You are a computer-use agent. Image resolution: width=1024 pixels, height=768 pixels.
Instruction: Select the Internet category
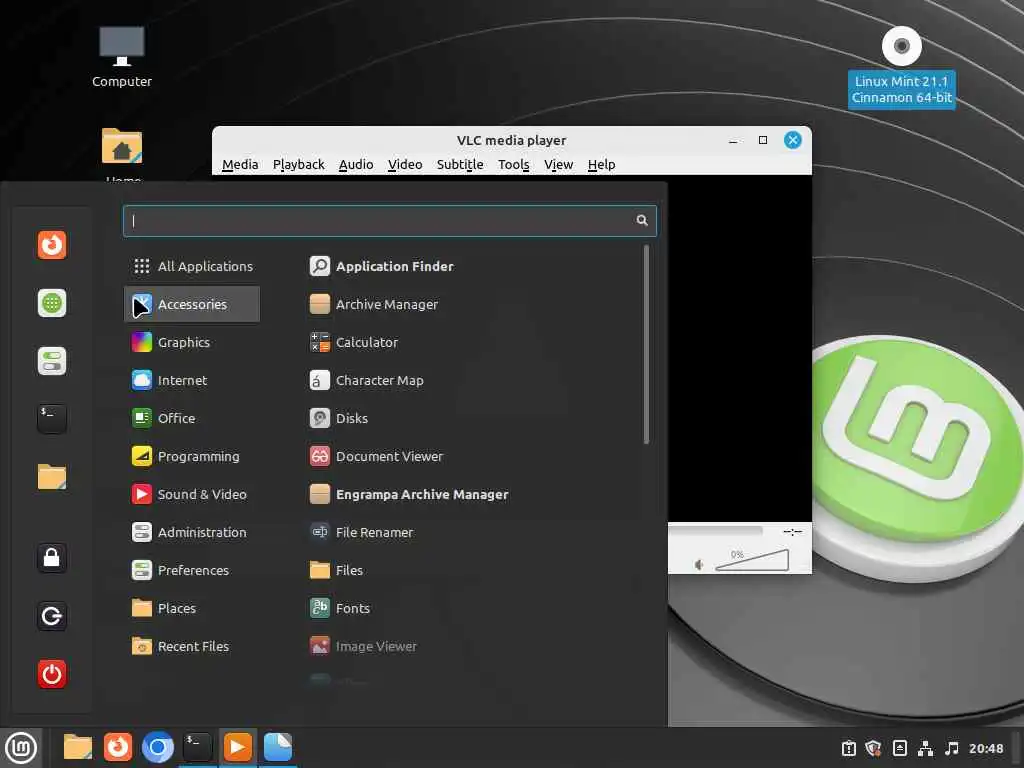point(192,380)
